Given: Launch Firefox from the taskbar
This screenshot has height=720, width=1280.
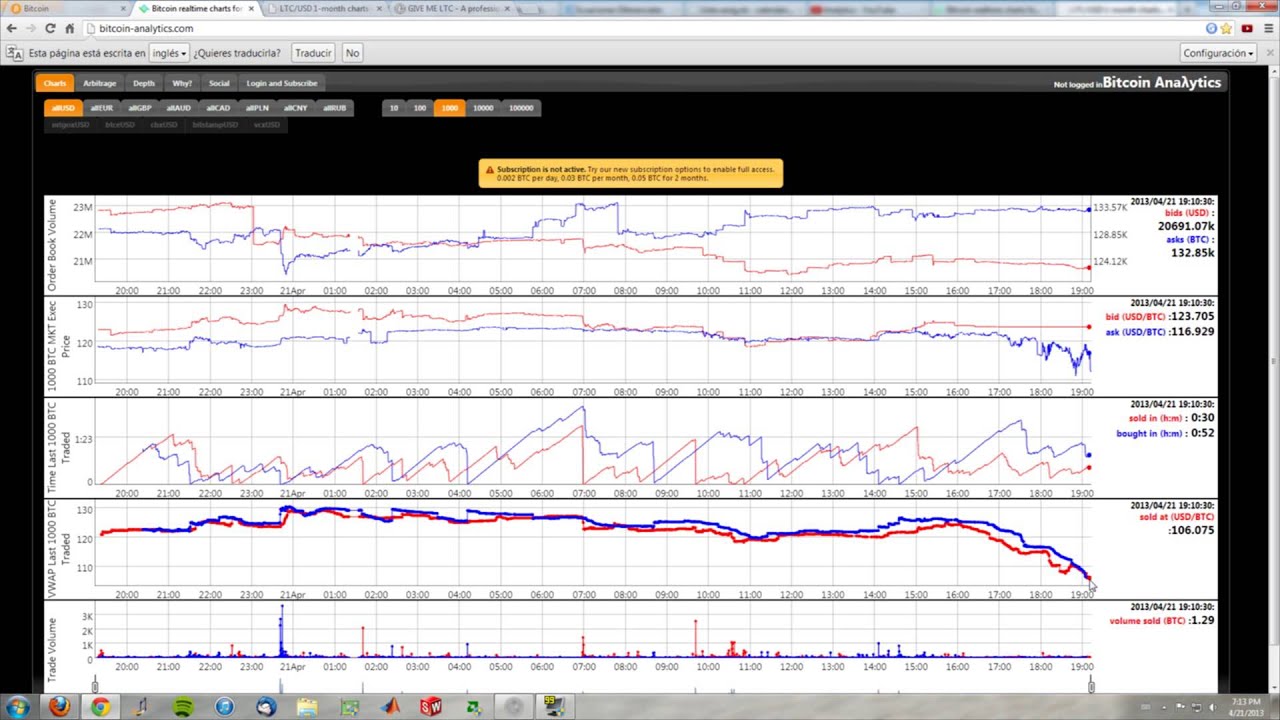Looking at the screenshot, I should (59, 707).
